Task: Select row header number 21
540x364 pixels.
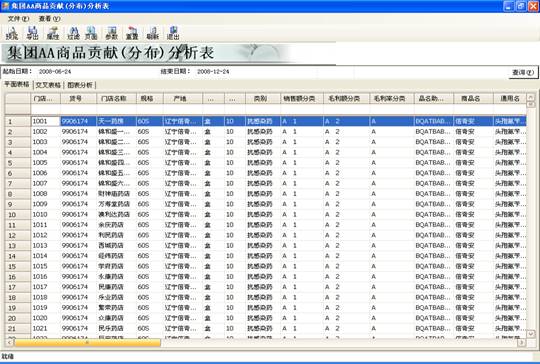Action: click(x=18, y=329)
